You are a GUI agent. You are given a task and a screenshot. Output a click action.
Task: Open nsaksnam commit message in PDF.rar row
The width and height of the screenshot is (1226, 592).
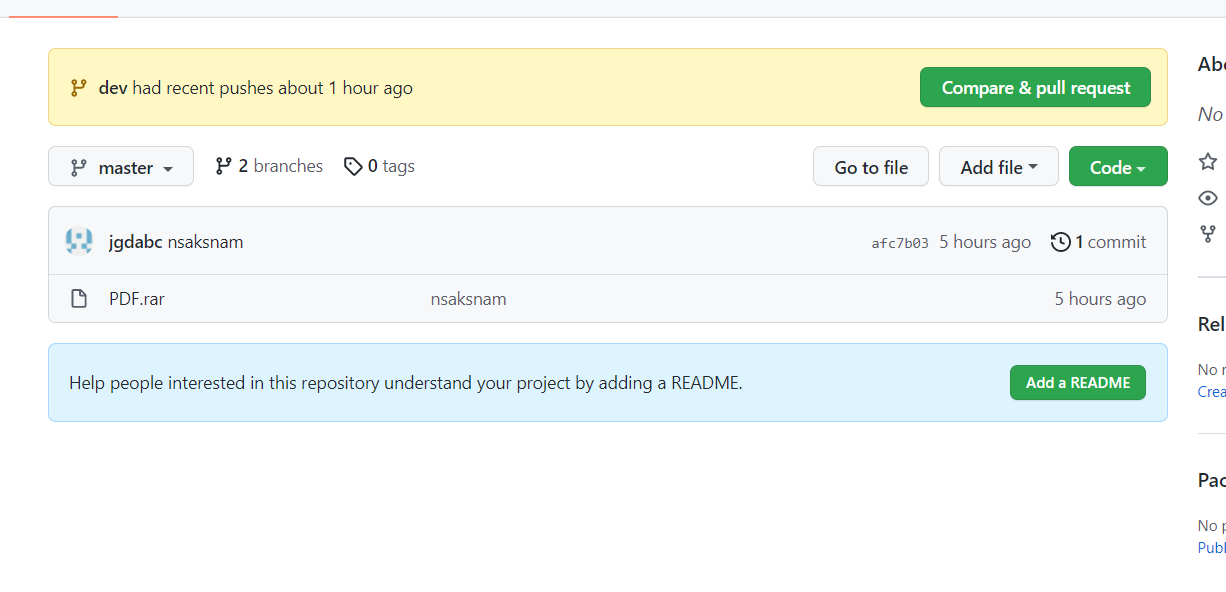click(x=468, y=299)
